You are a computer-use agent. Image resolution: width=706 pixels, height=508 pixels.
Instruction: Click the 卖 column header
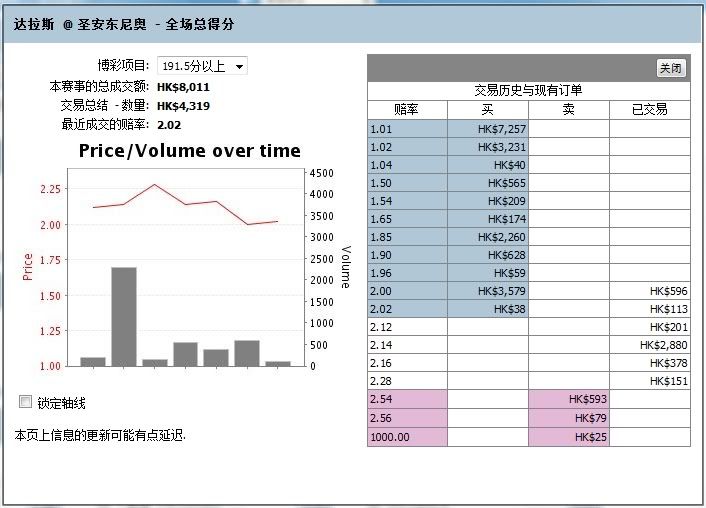[x=569, y=110]
